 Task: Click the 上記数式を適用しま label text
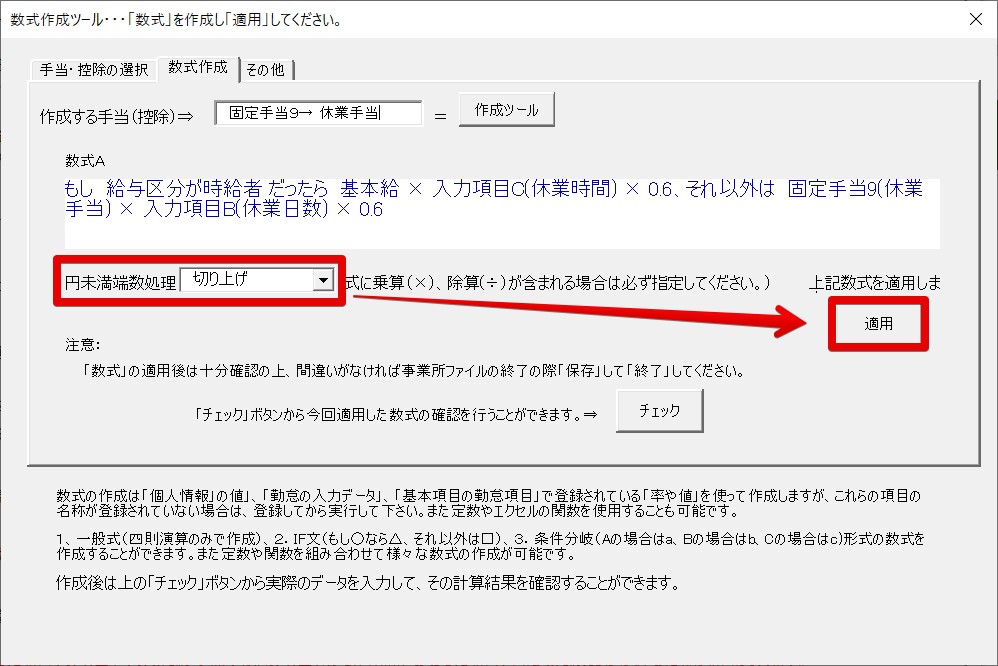tap(875, 283)
